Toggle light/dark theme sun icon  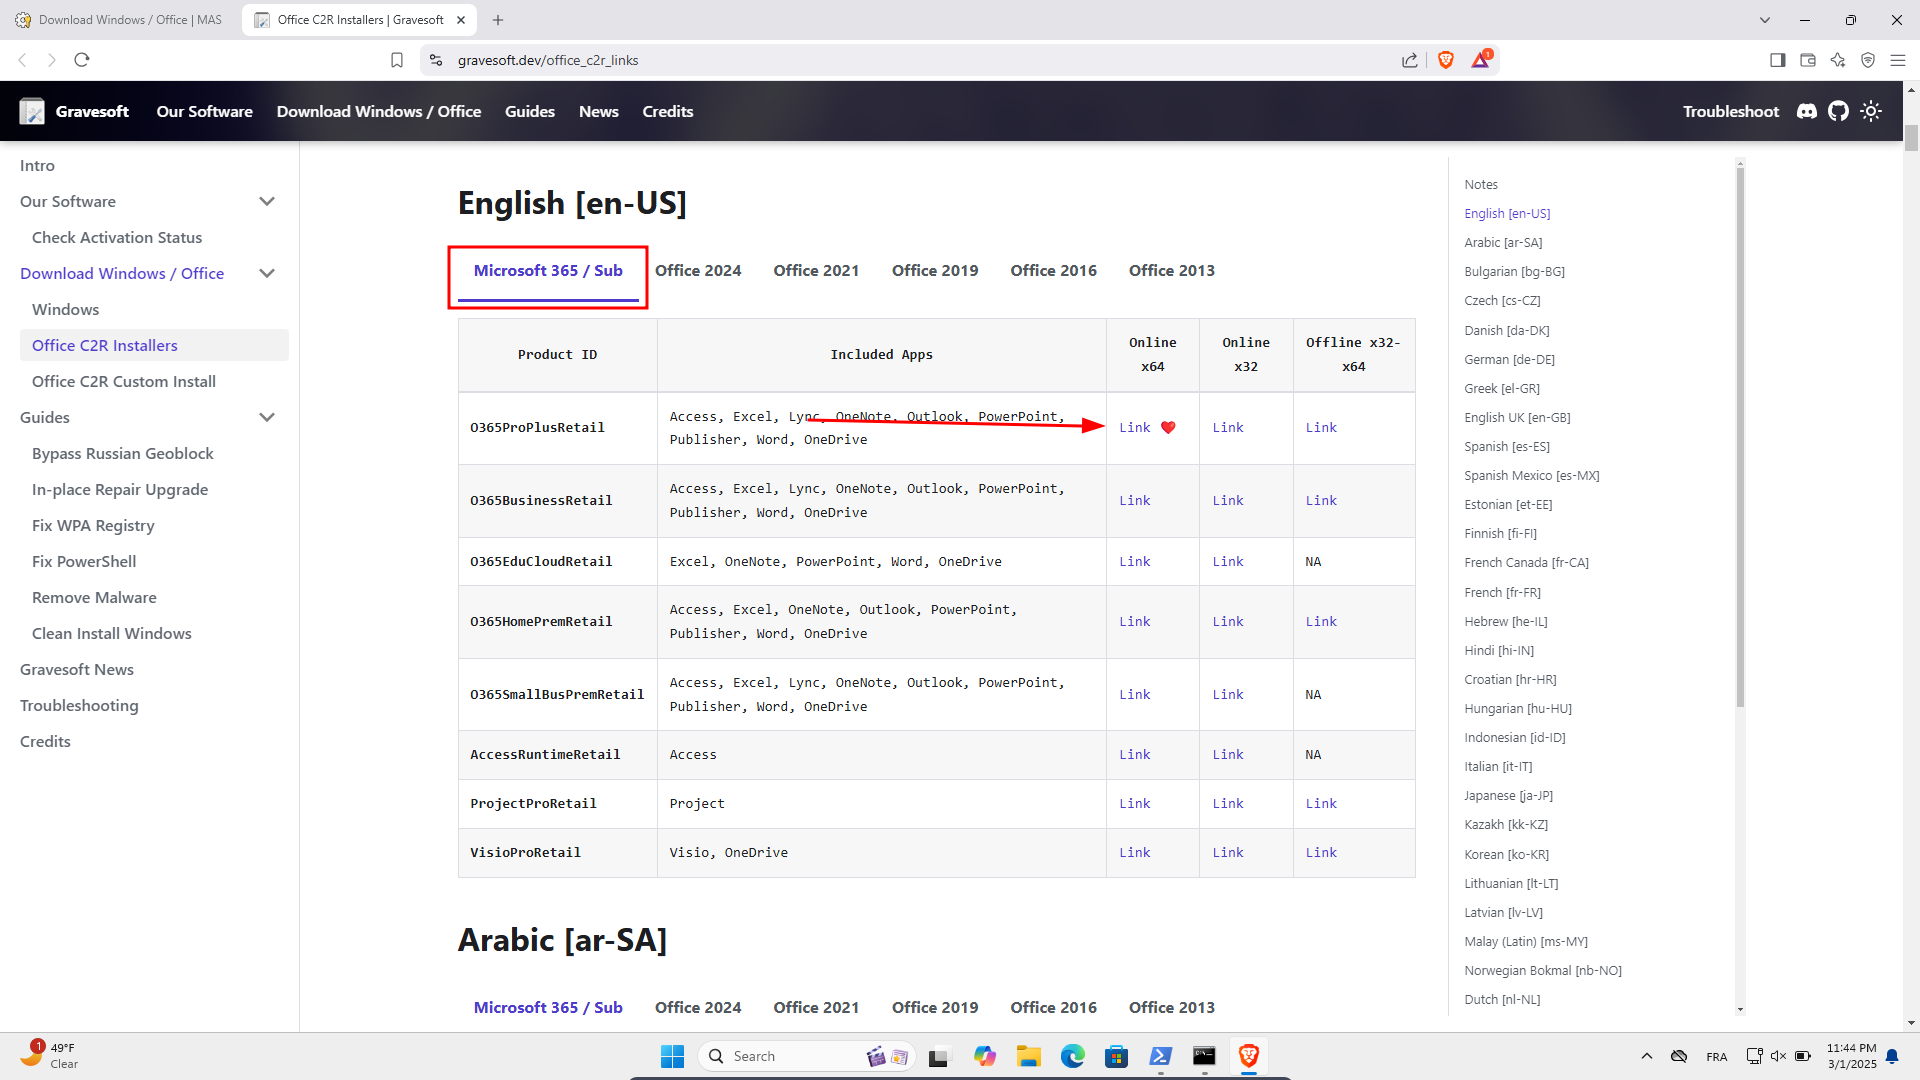coord(1871,111)
